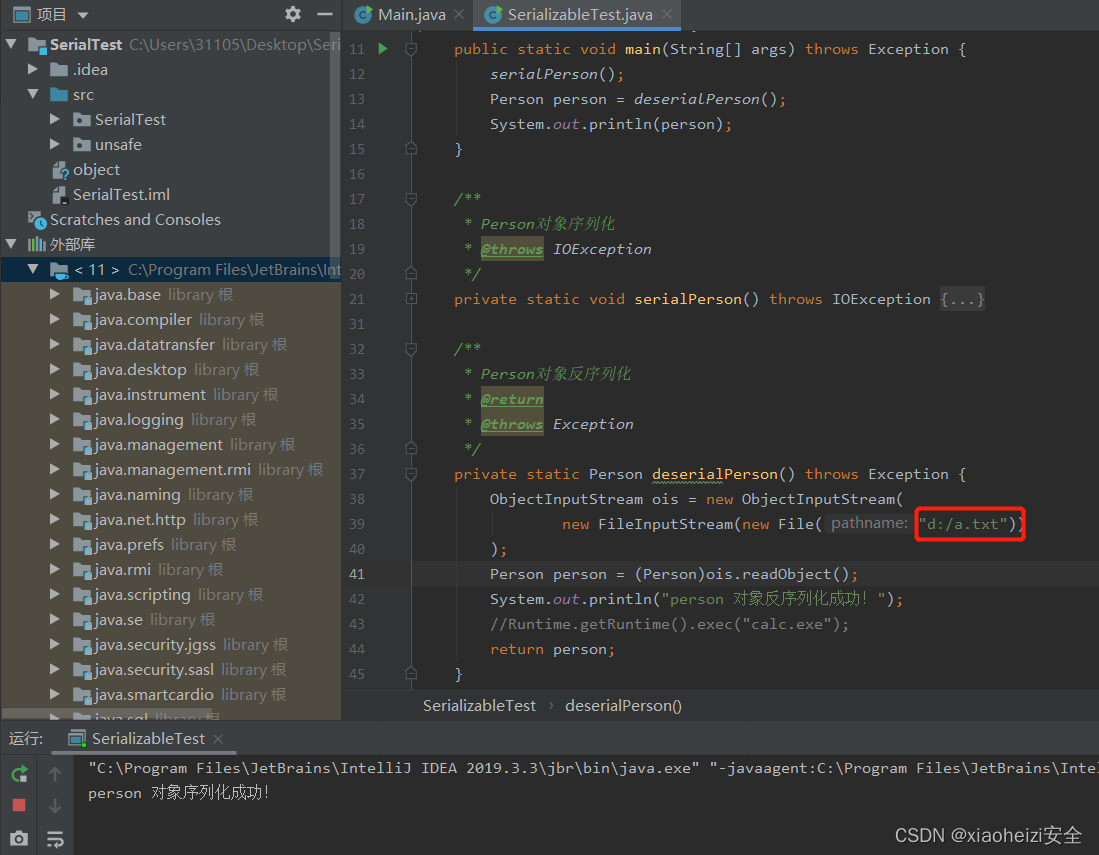The height and width of the screenshot is (855, 1099).
Task: Click up-arrow stack trace icon in run panel
Action: [x=55, y=774]
